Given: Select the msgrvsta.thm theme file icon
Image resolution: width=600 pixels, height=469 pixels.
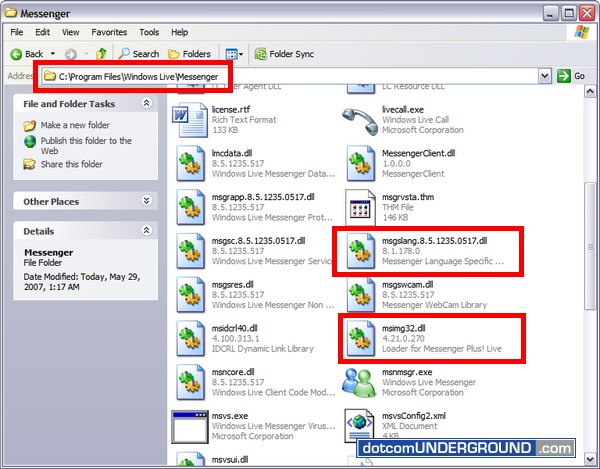Looking at the screenshot, I should tap(360, 207).
